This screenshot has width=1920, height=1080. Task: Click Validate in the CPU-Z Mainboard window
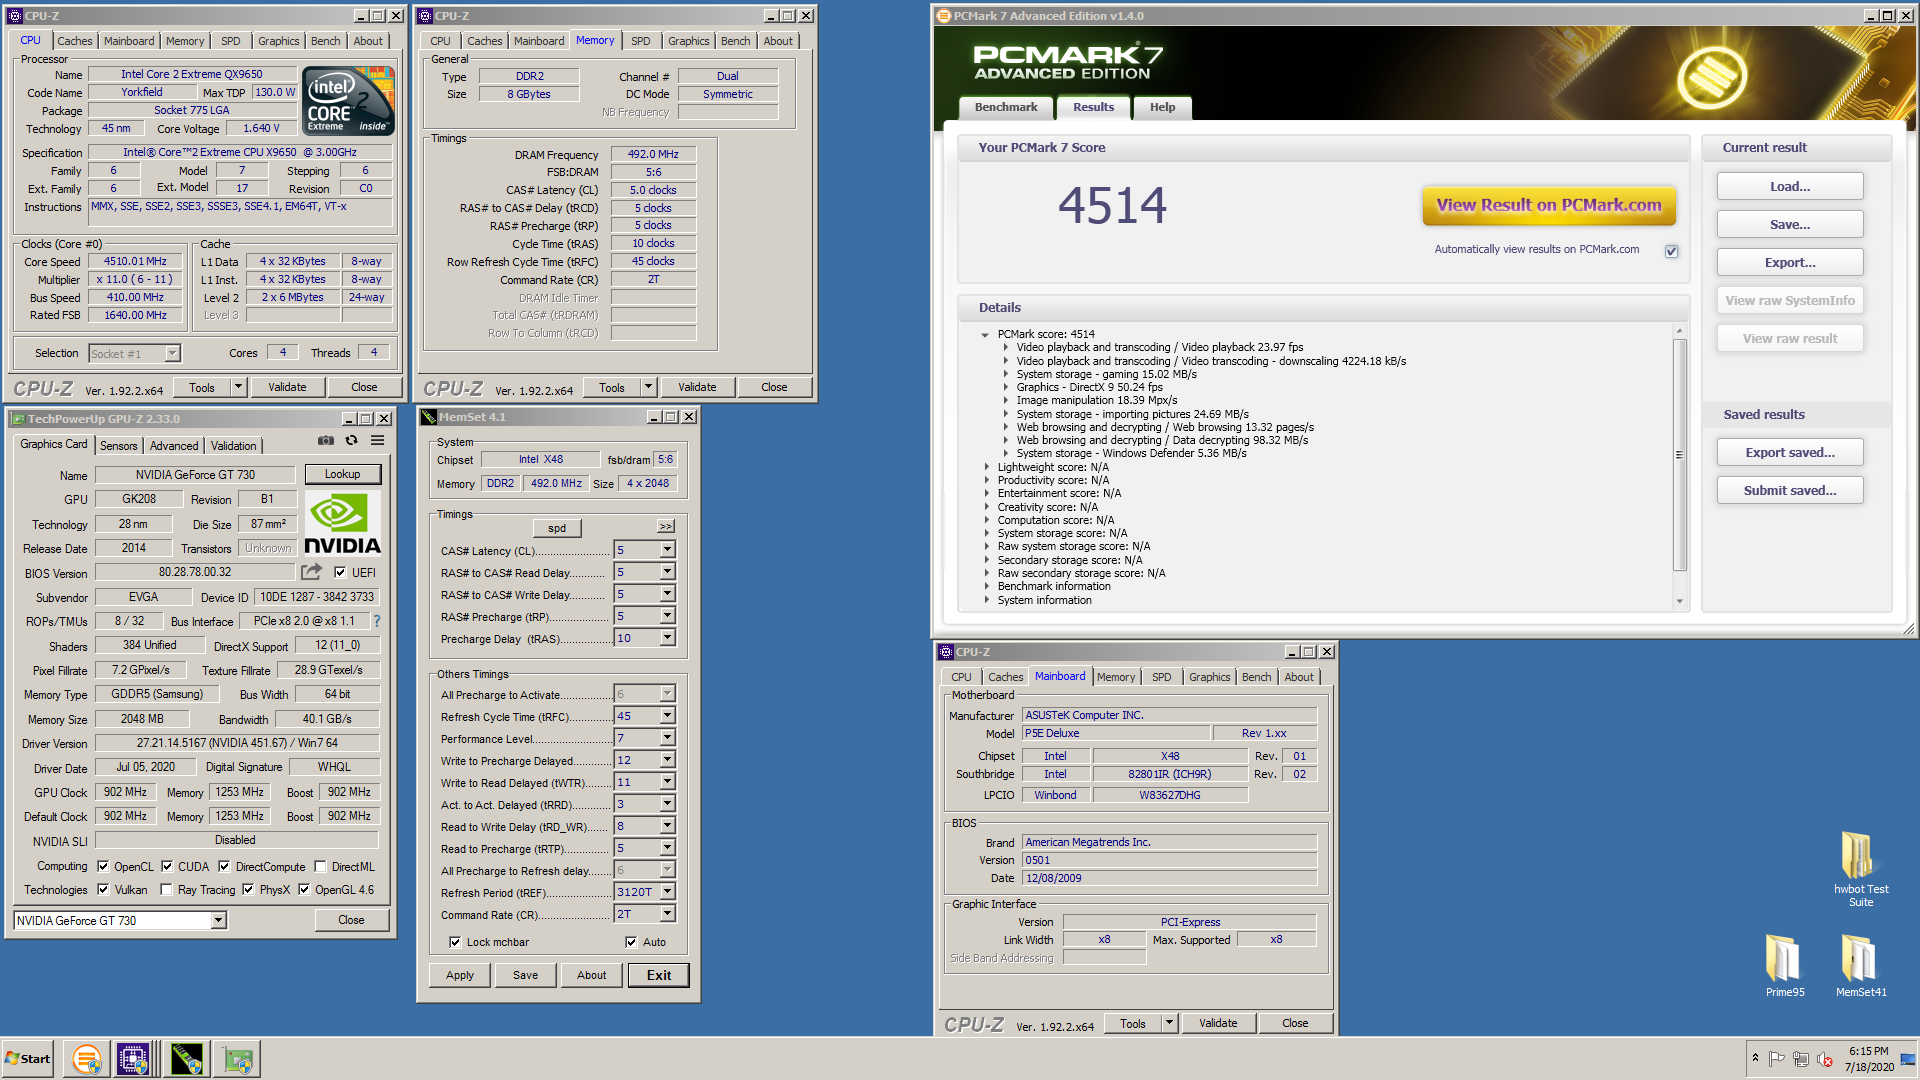[x=1218, y=1023]
